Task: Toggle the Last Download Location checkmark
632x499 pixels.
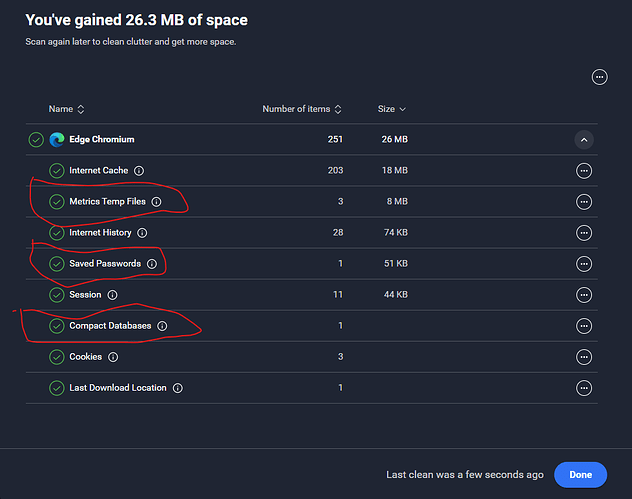Action: pos(57,388)
